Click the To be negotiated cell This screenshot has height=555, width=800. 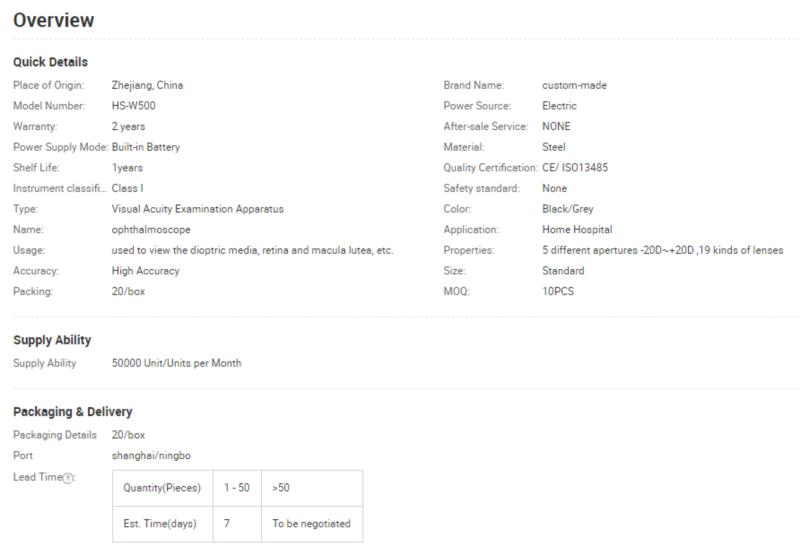(312, 524)
